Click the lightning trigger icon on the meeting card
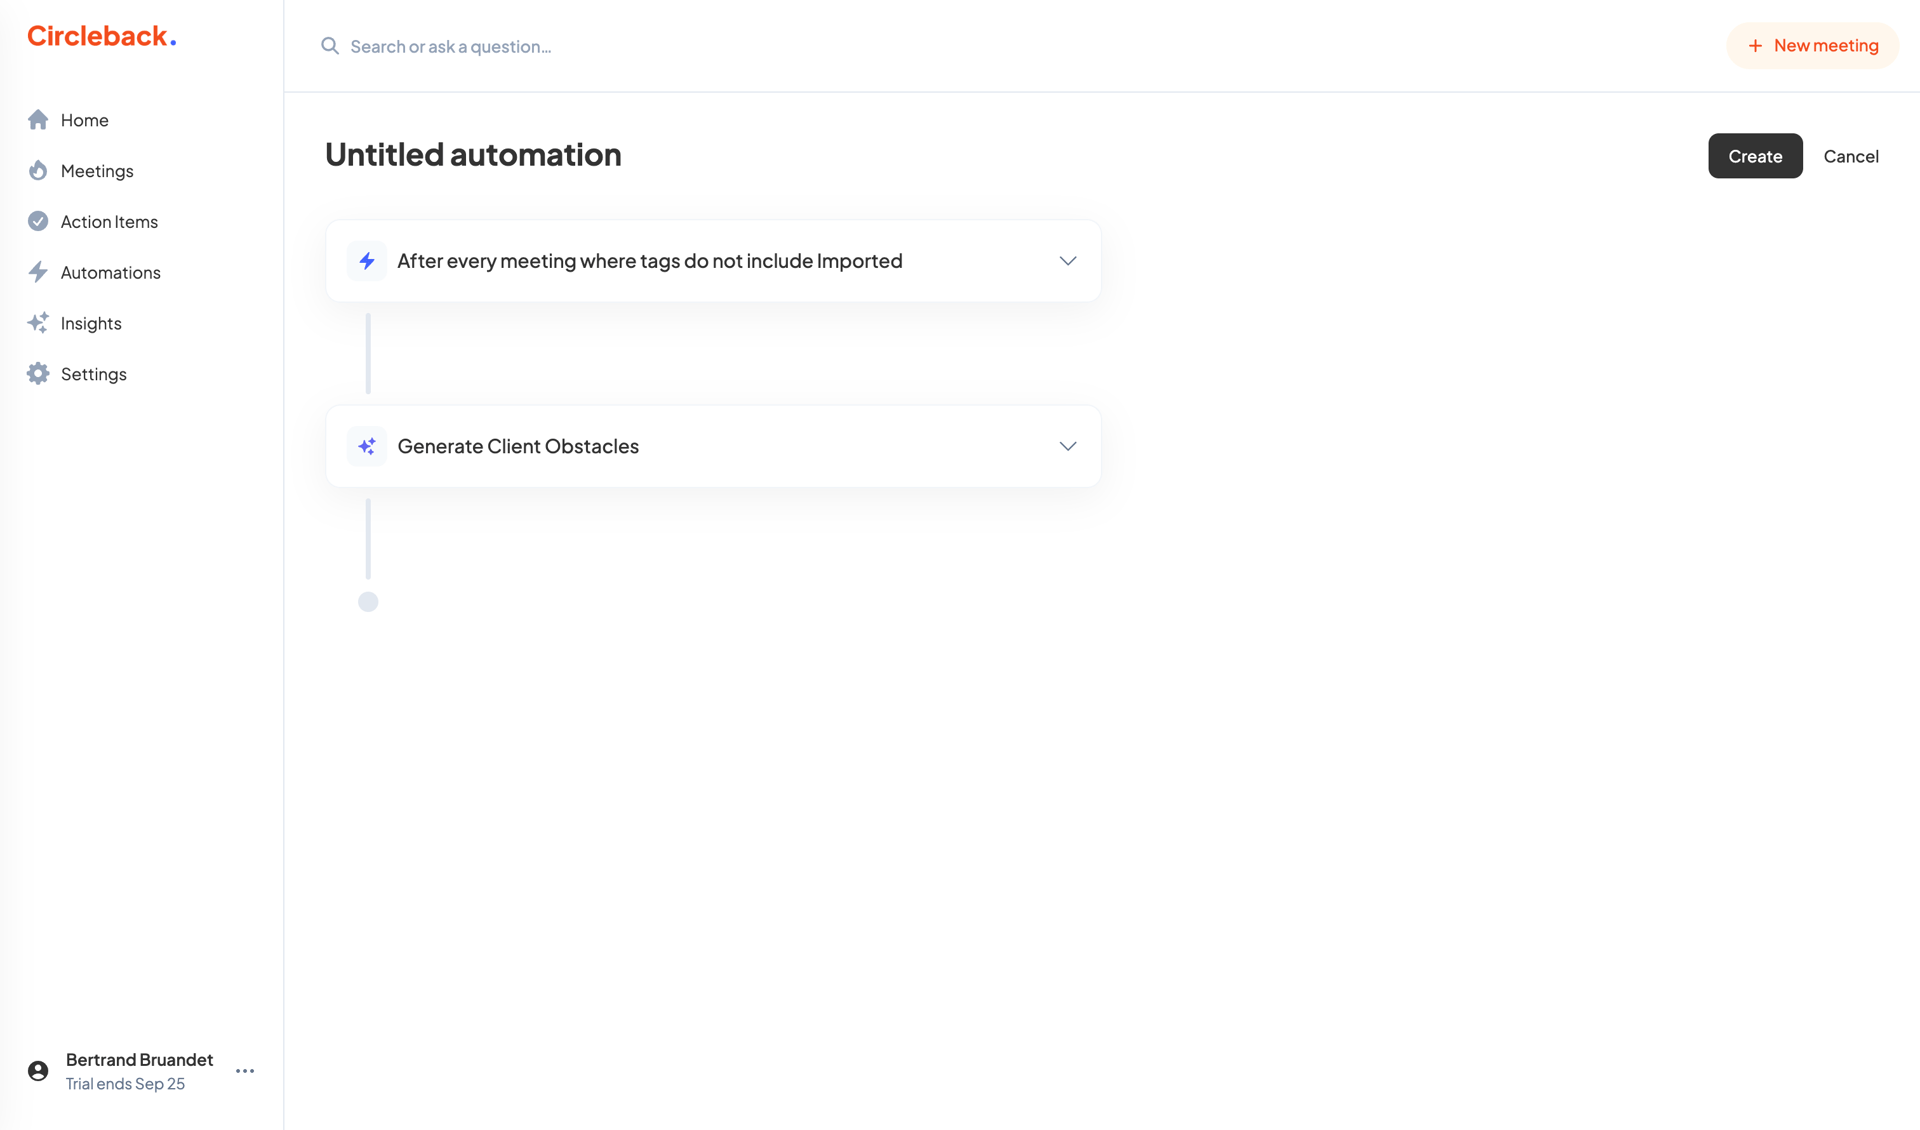Screen dimensions: 1920x1130 (367, 260)
